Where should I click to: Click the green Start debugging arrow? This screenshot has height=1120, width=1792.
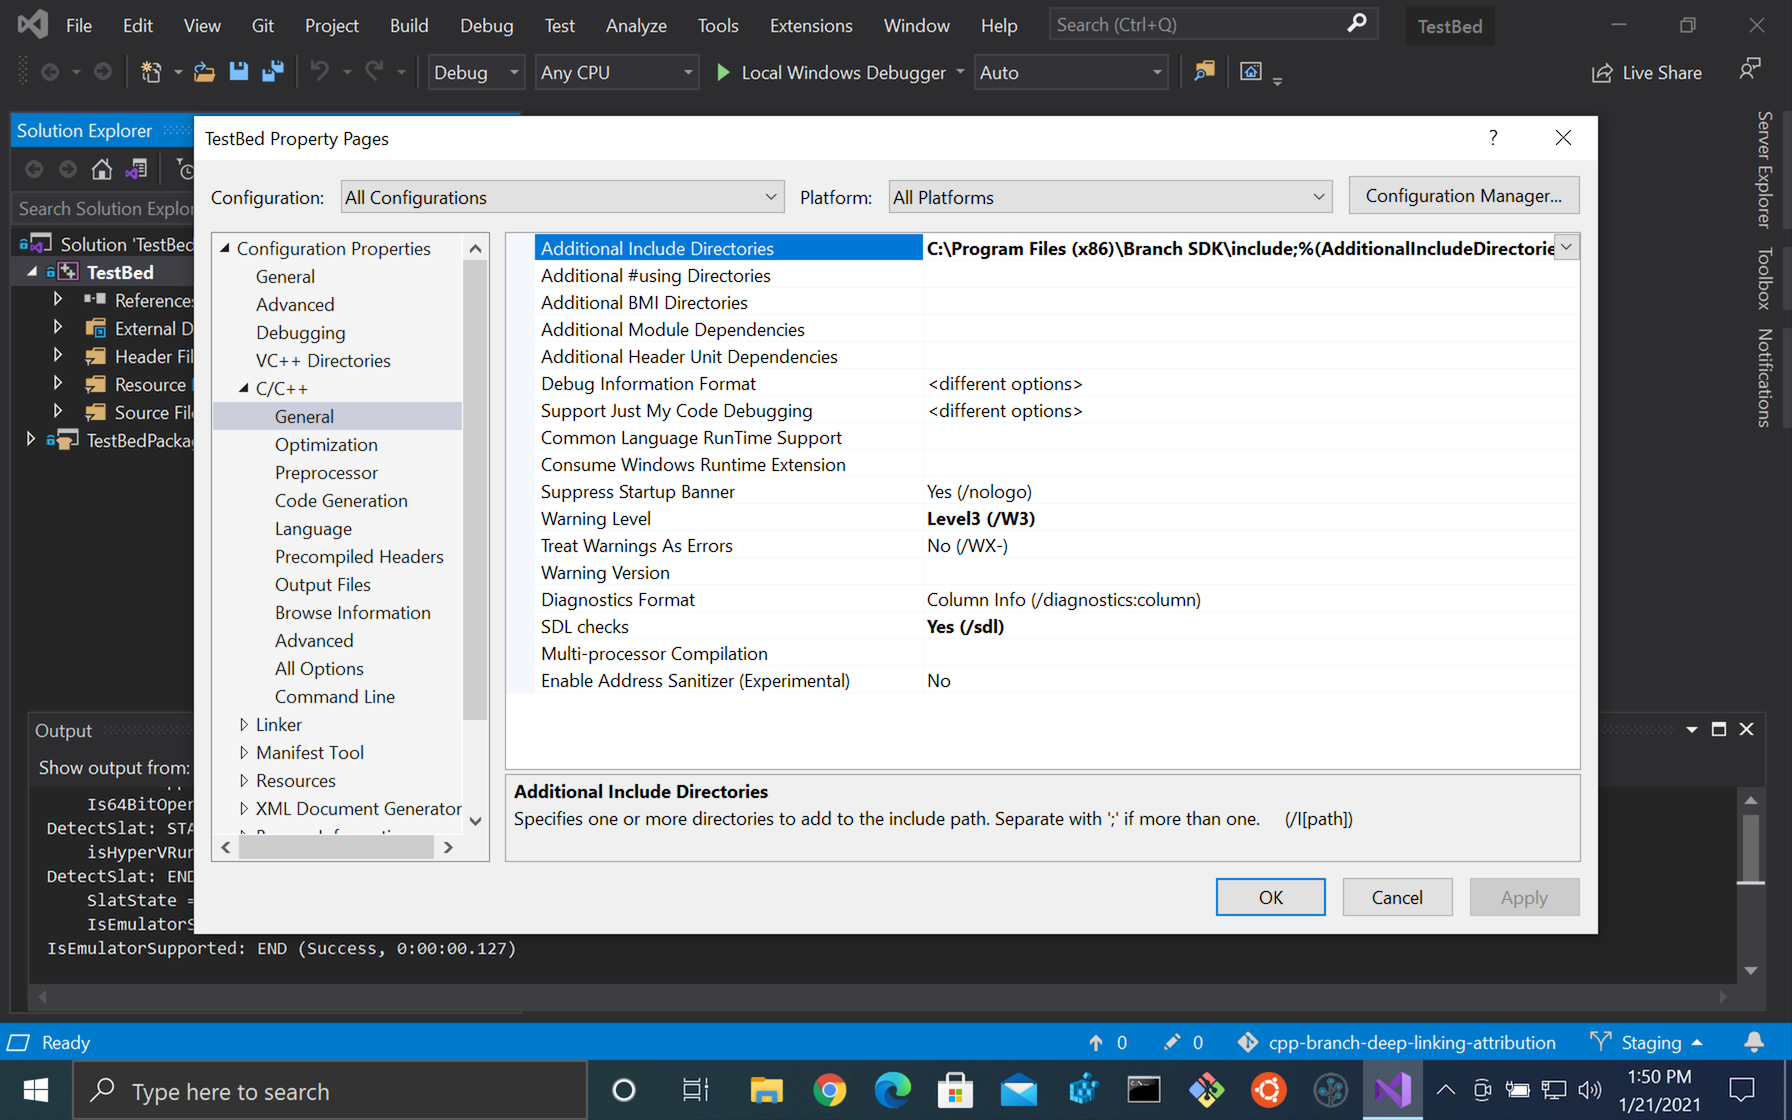pyautogui.click(x=723, y=72)
